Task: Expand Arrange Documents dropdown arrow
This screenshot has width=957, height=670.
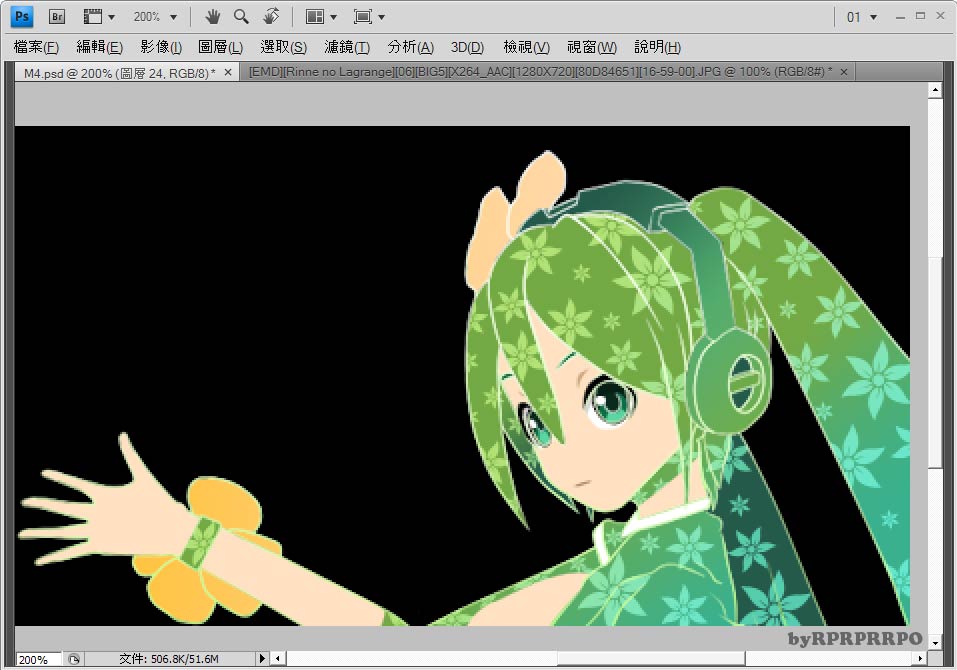Action: [333, 17]
